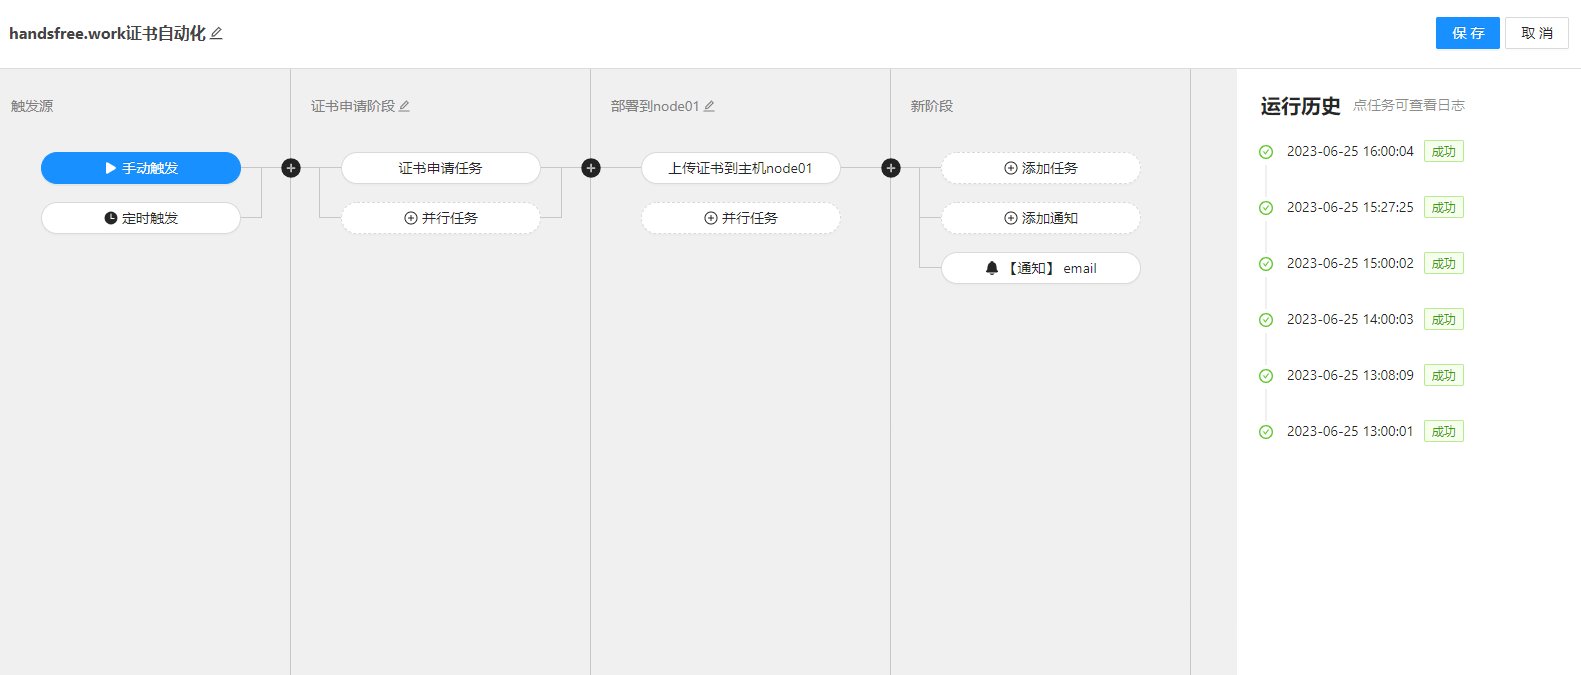Add 并行任务 under 证书申请阶段

441,218
